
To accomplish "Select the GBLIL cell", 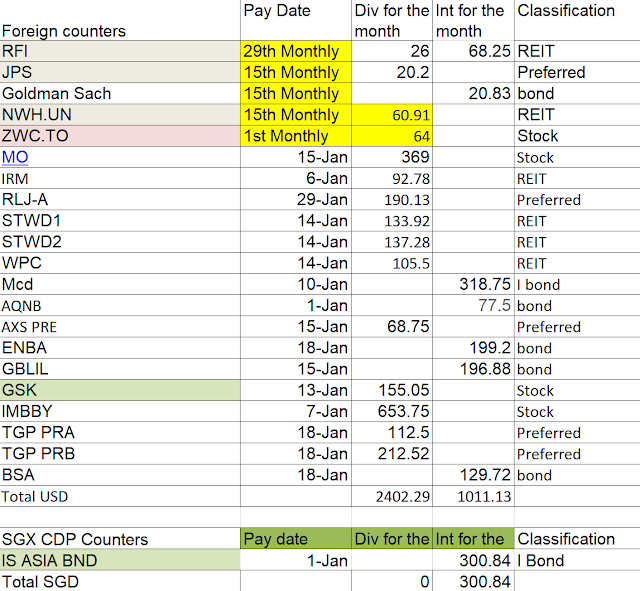I will click(x=120, y=369).
